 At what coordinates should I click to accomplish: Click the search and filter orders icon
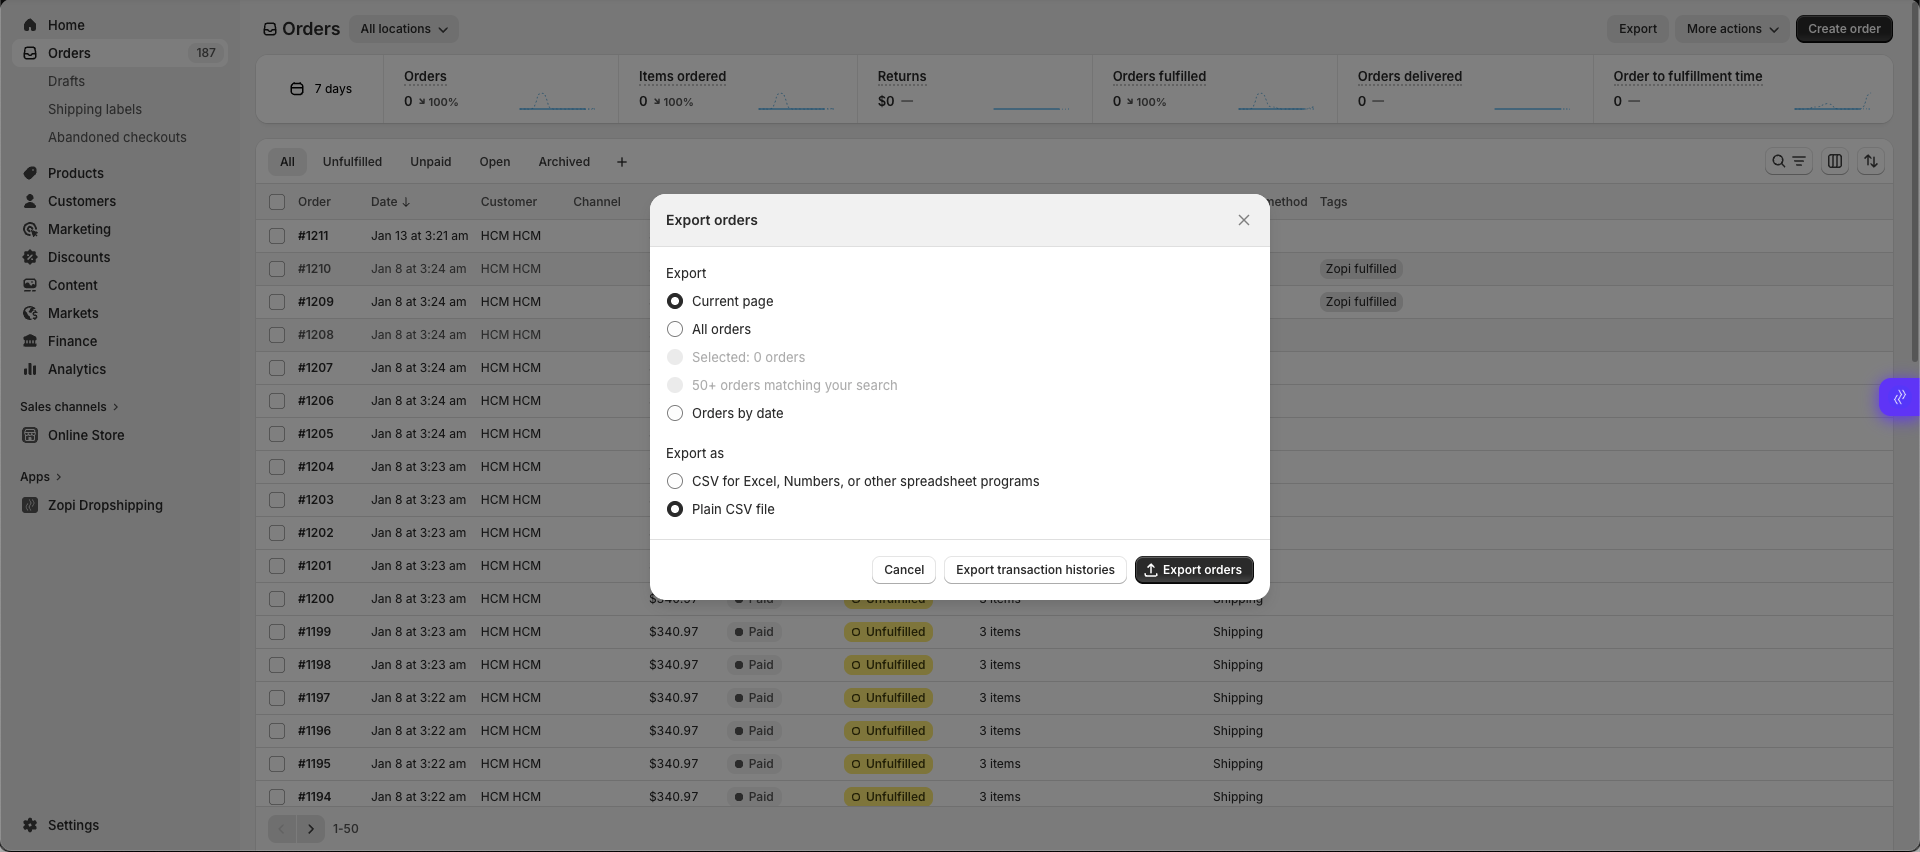pos(1787,161)
